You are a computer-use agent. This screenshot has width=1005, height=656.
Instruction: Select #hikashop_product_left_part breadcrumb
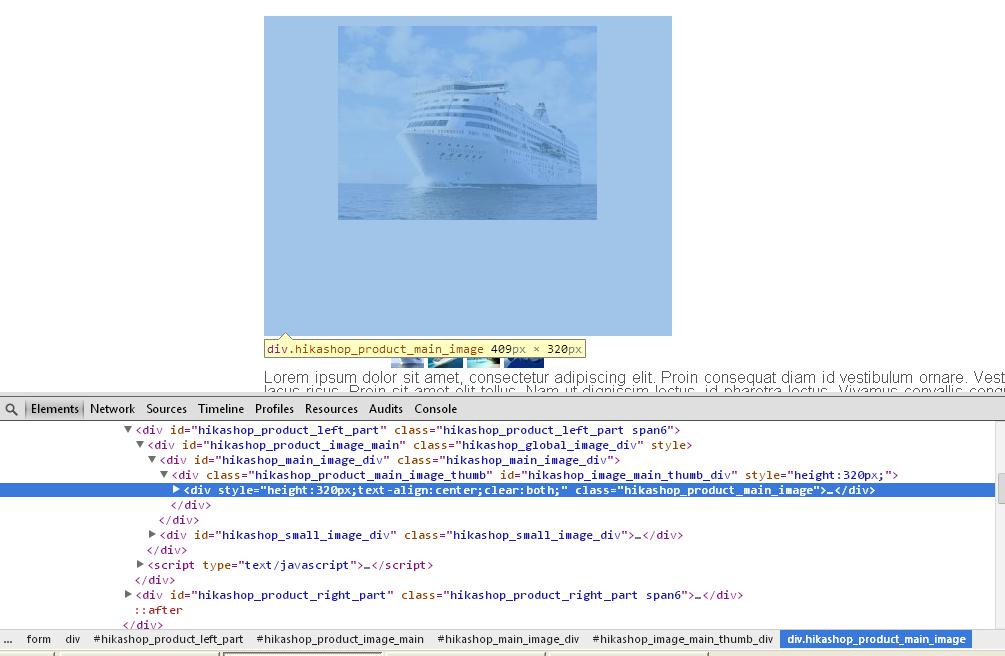pos(168,639)
